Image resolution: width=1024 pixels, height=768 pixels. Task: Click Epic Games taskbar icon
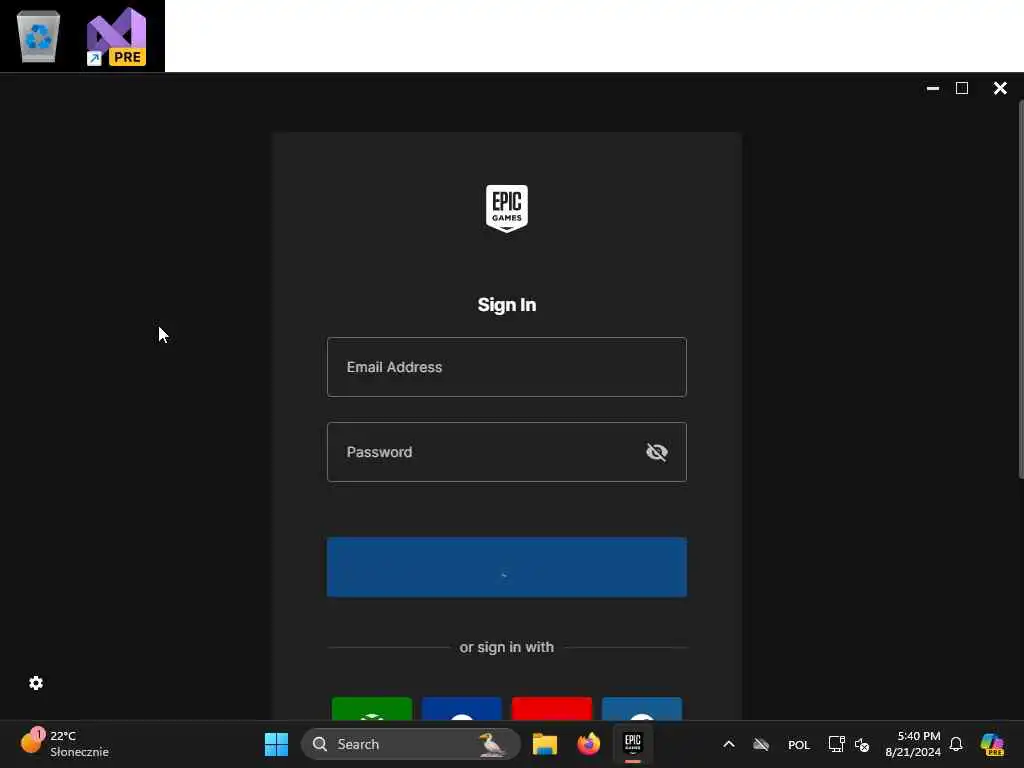pyautogui.click(x=633, y=744)
